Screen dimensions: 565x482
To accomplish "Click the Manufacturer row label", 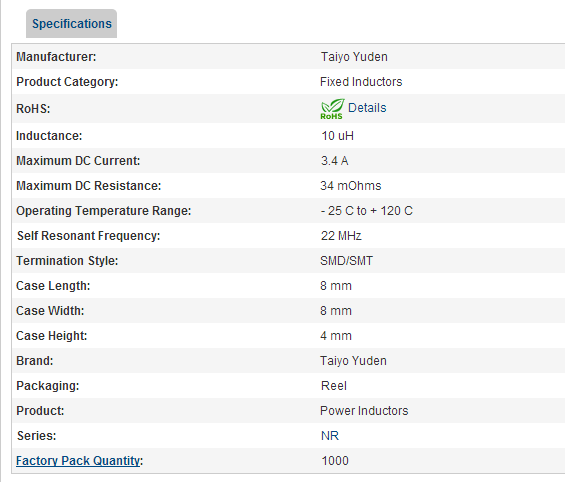I will (56, 57).
